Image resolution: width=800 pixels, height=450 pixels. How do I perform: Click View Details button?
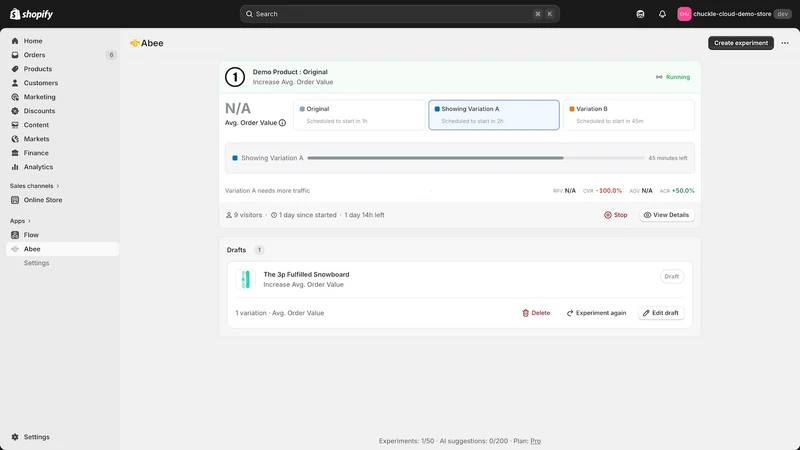coord(666,215)
